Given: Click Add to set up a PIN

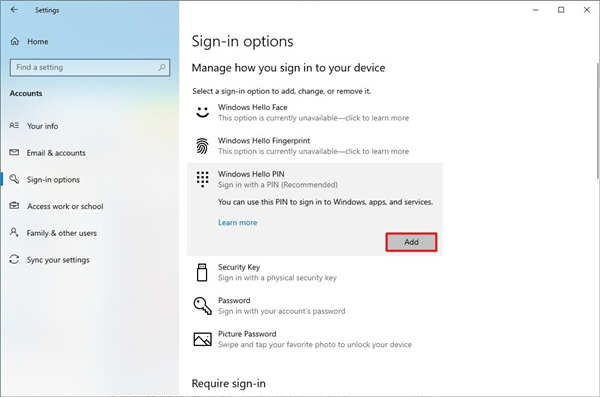Looking at the screenshot, I should [x=411, y=242].
